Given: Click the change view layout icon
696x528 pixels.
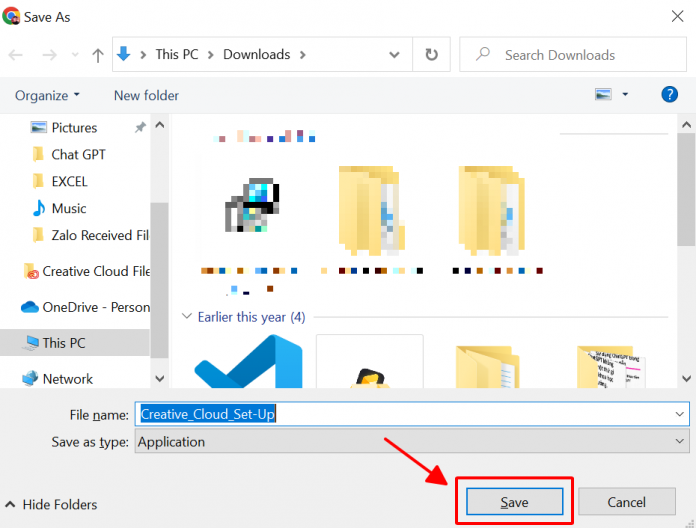Looking at the screenshot, I should tap(603, 94).
